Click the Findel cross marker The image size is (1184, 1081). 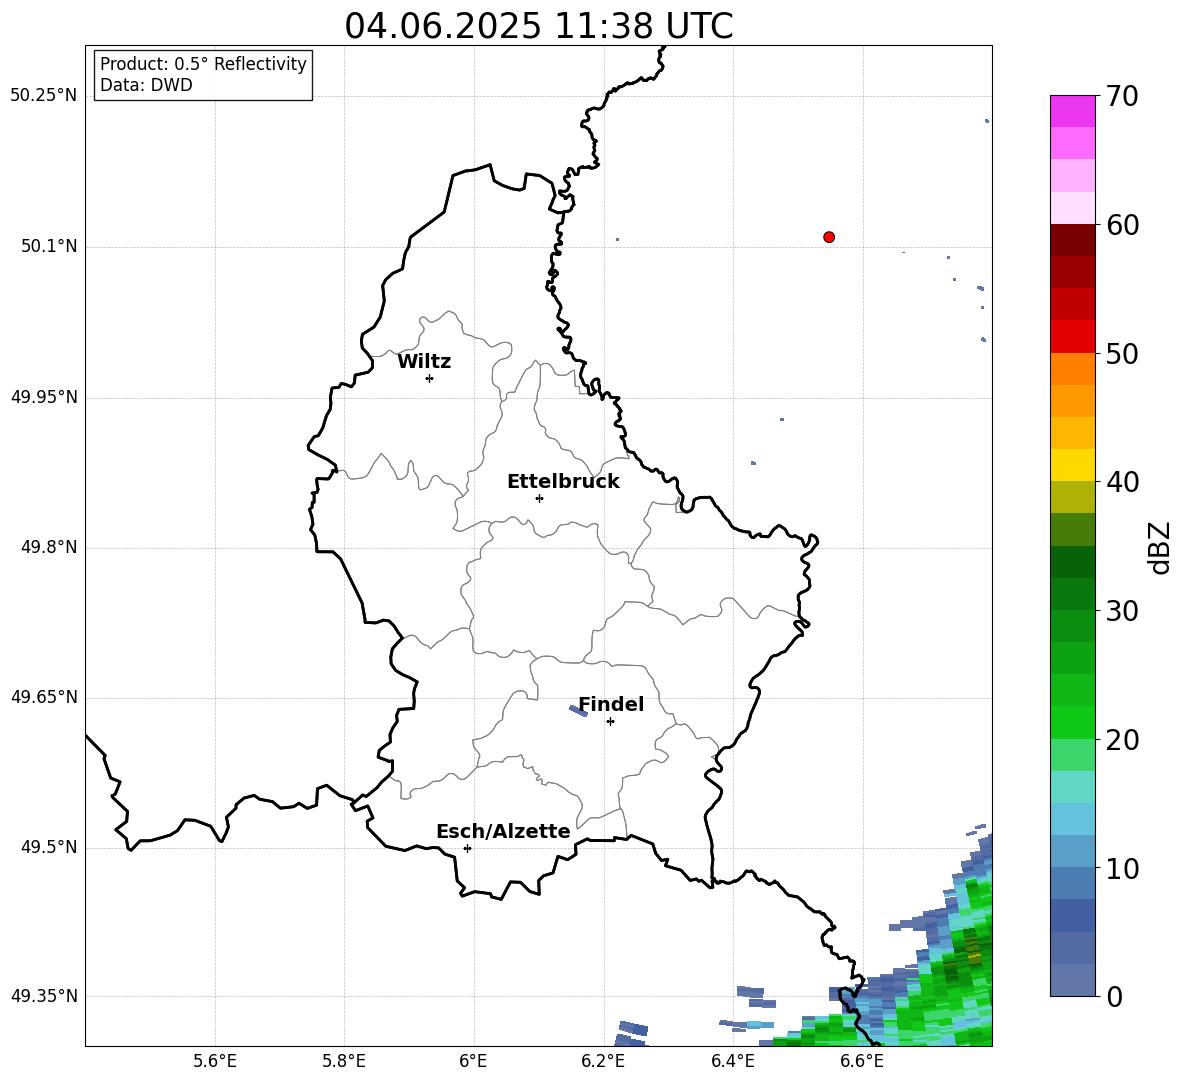[610, 722]
